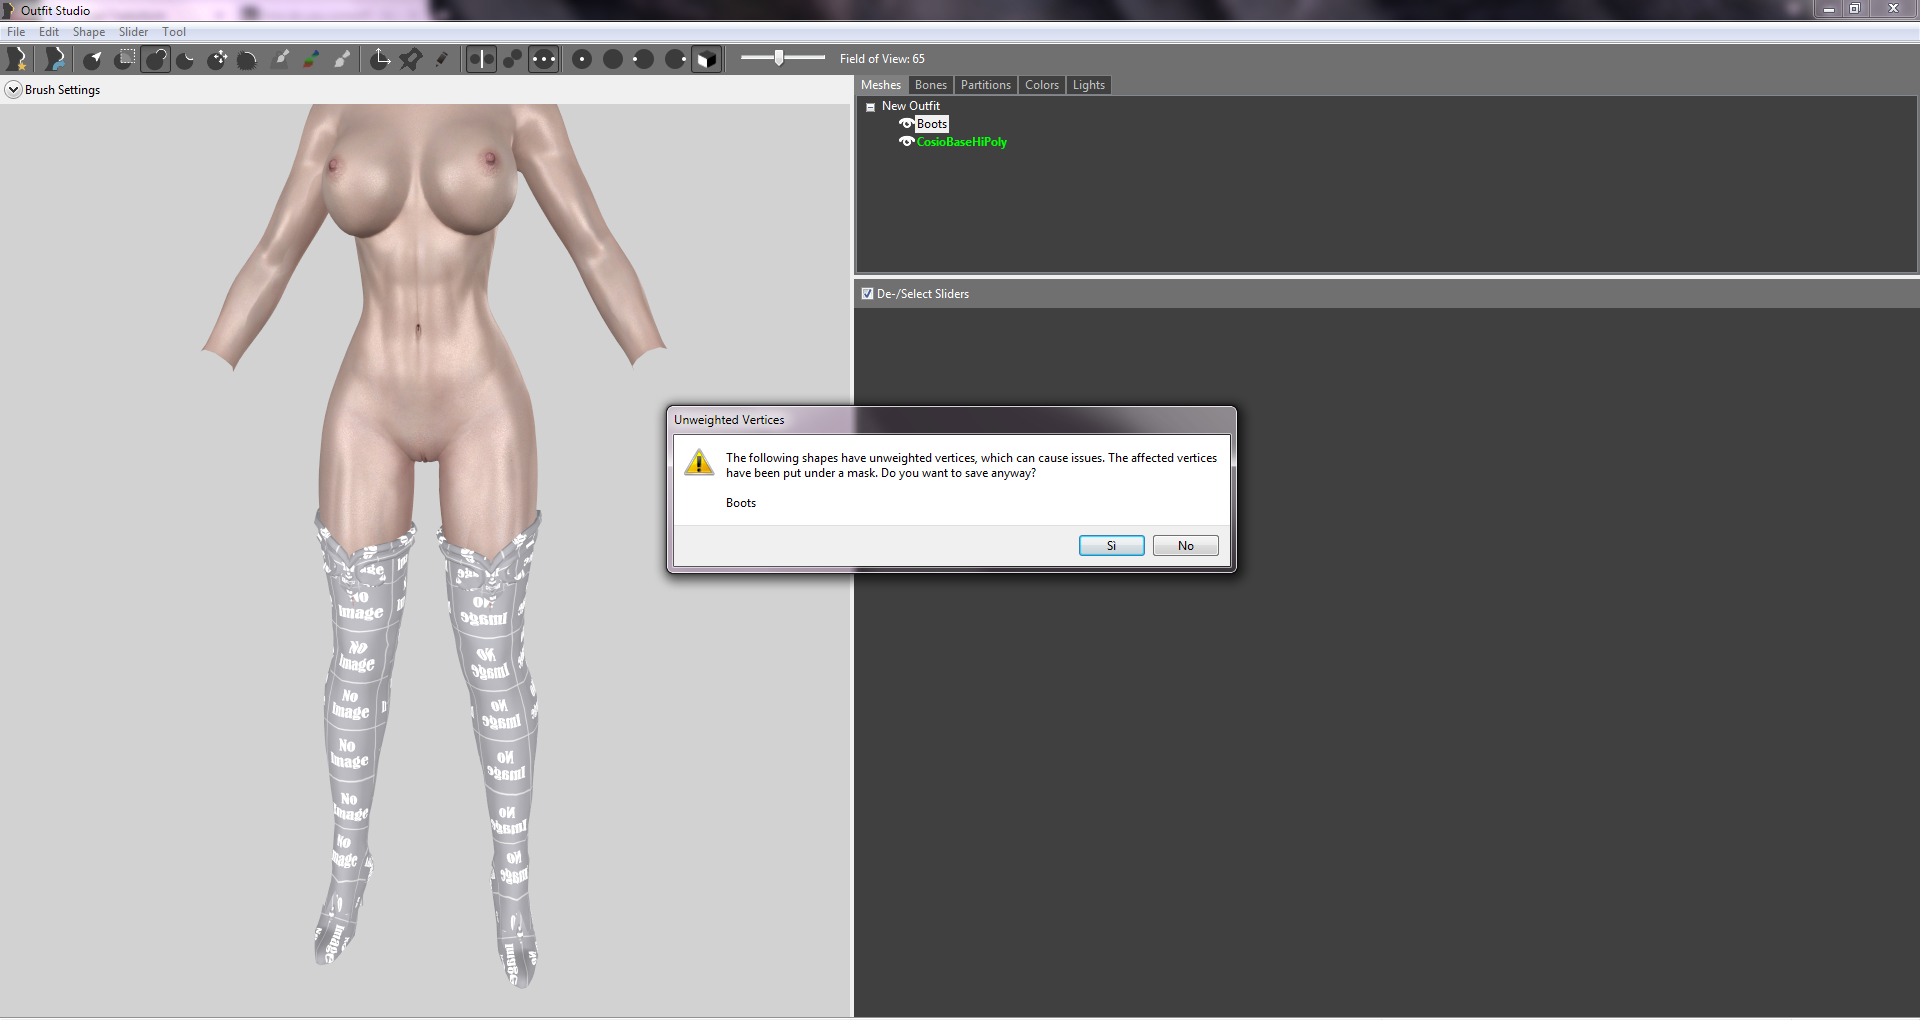Screen dimensions: 1920x1020
Task: Open the Slider menu
Action: [133, 32]
